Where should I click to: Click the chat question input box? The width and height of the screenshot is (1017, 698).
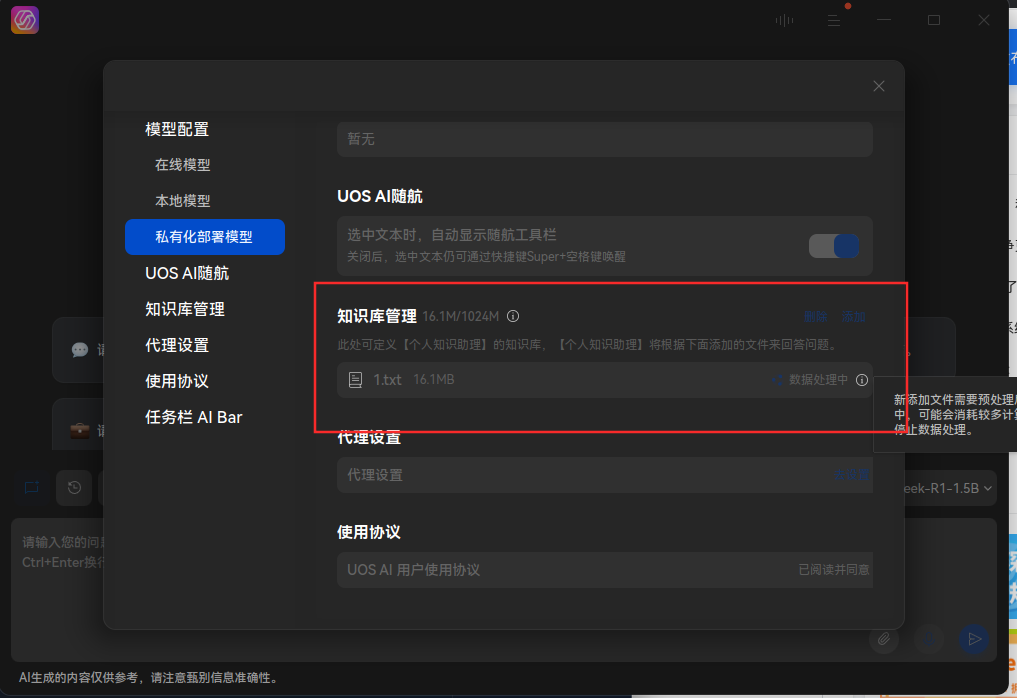503,589
